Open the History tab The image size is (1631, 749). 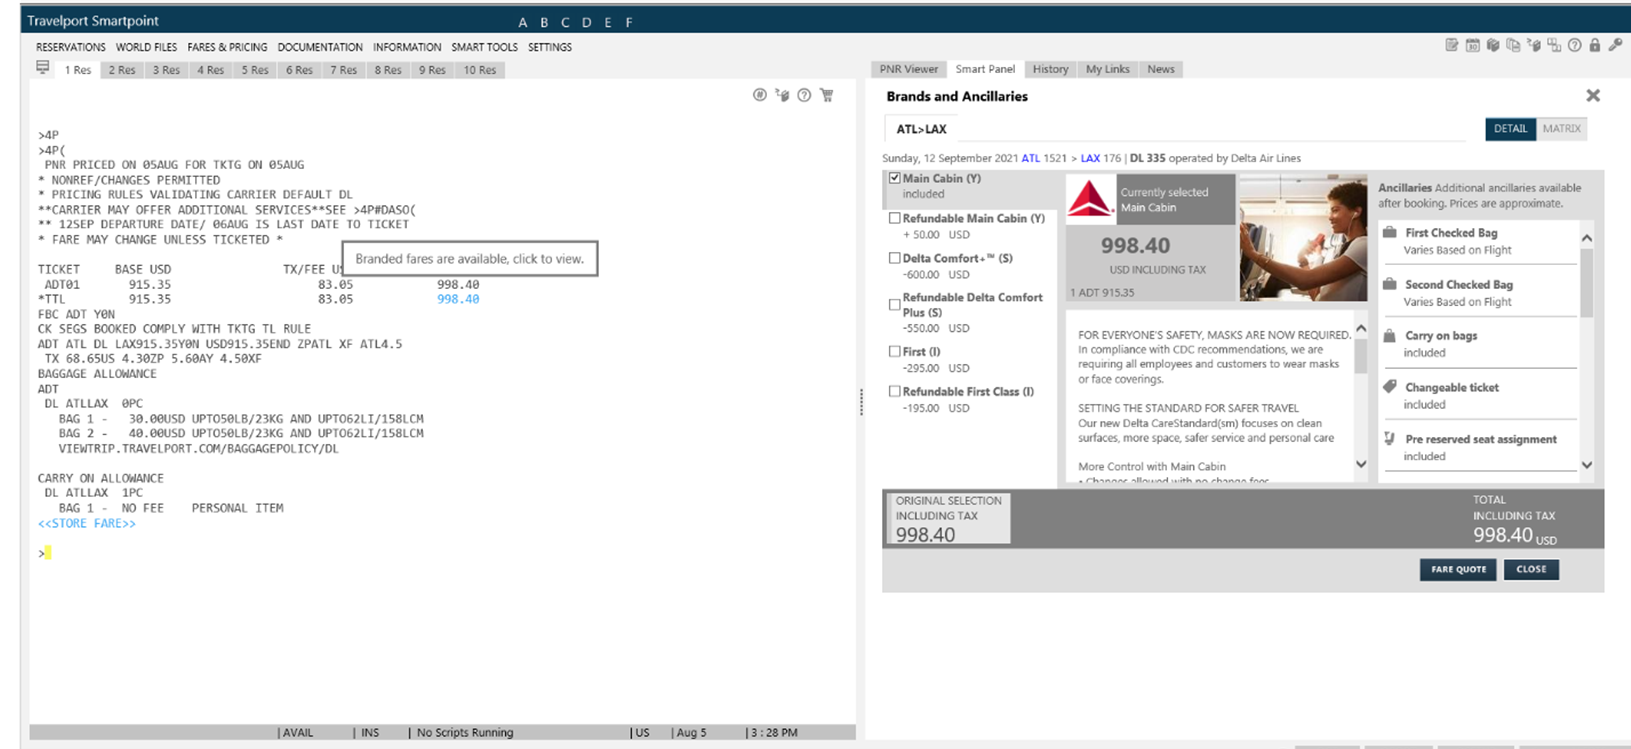point(1050,69)
